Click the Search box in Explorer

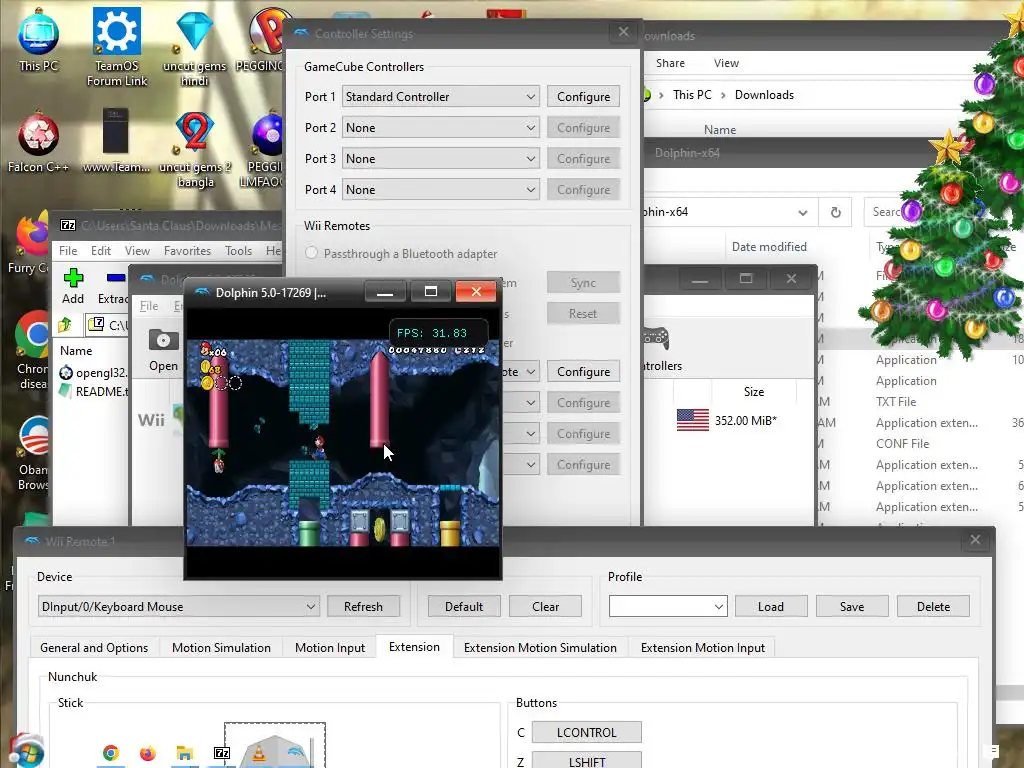[x=888, y=212]
